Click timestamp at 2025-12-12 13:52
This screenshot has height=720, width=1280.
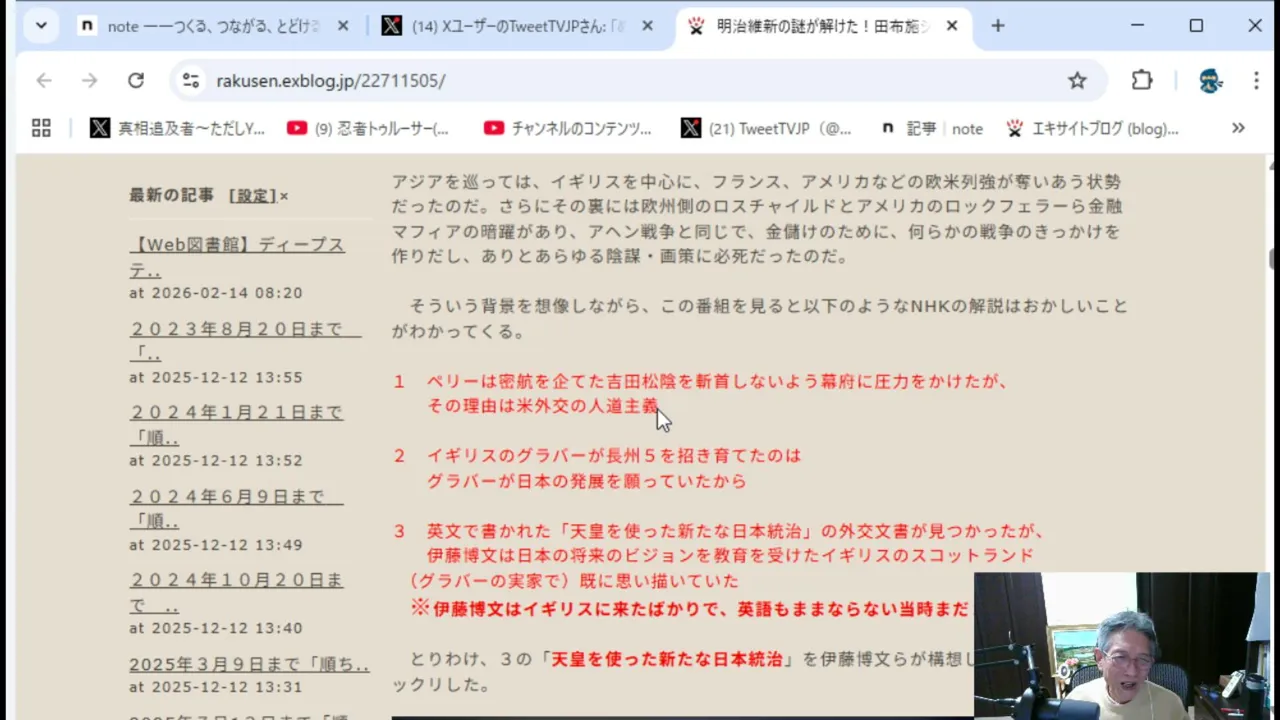pyautogui.click(x=215, y=460)
